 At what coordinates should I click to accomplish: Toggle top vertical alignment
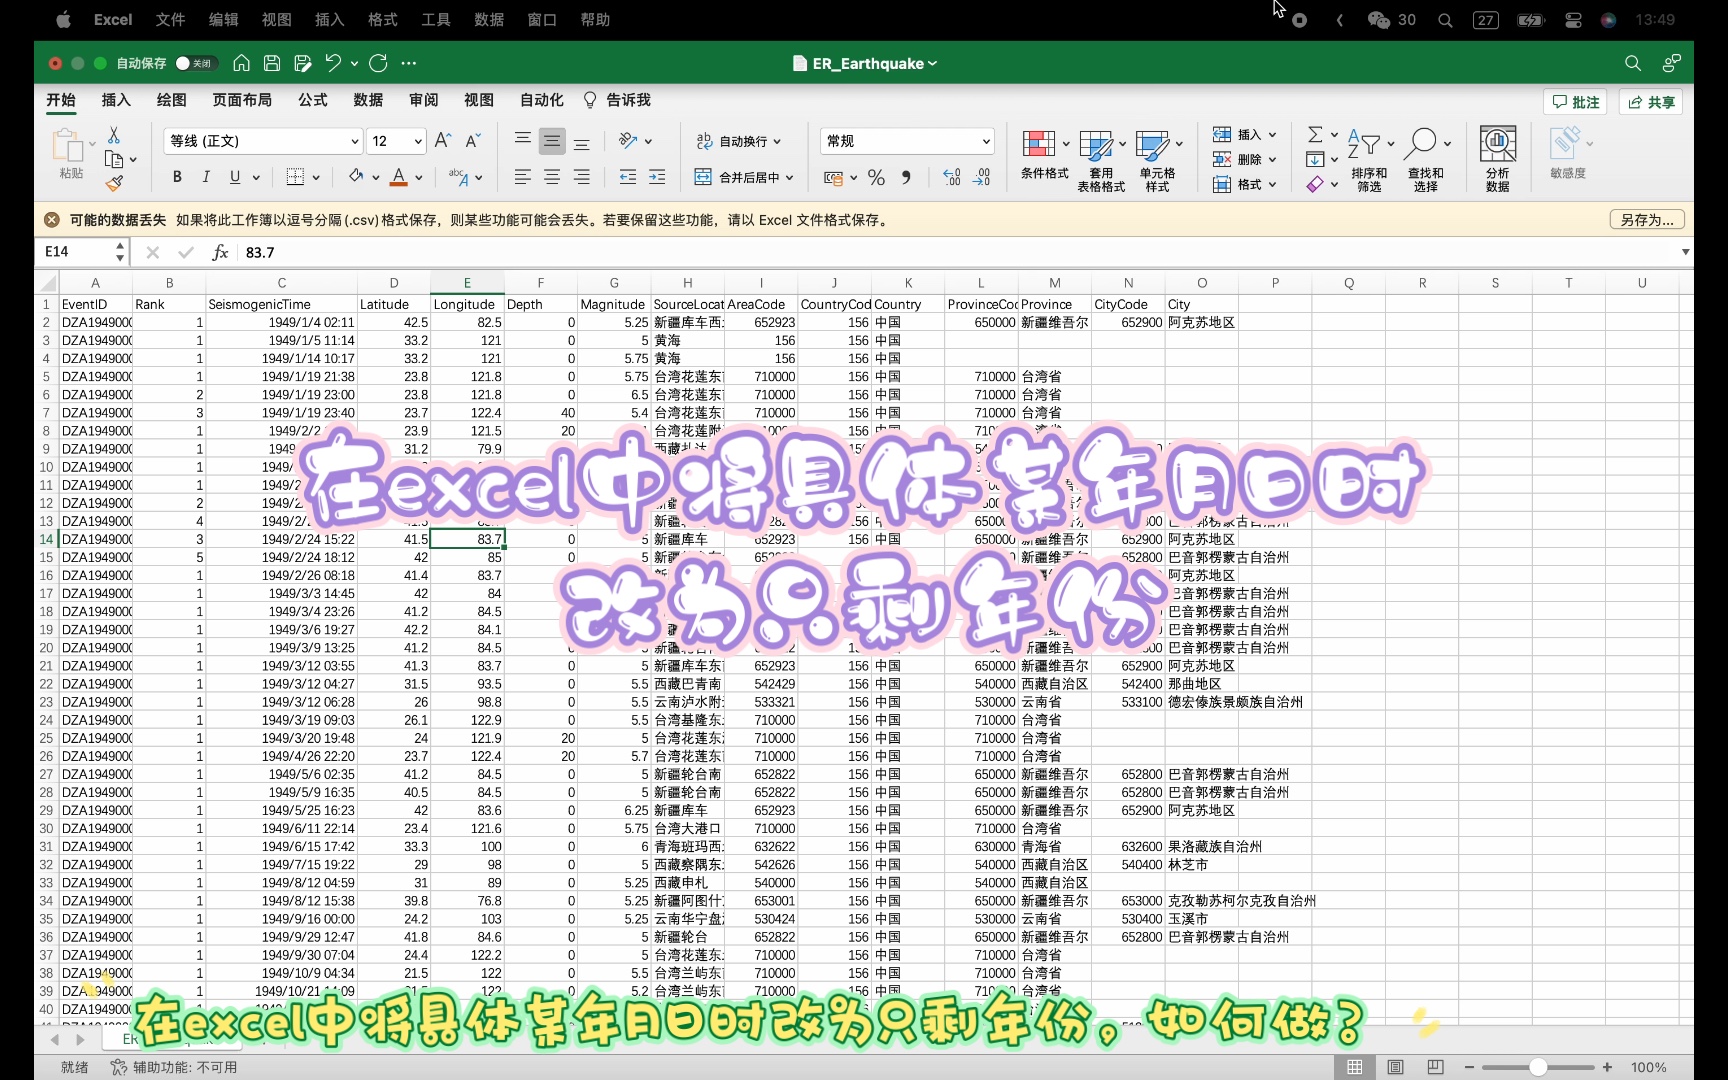coord(522,141)
